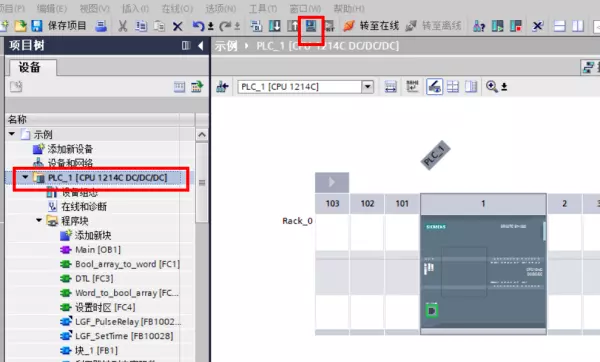Open the 在线(O) menu
Viewport: 600px width, 362px height.
point(177,8)
